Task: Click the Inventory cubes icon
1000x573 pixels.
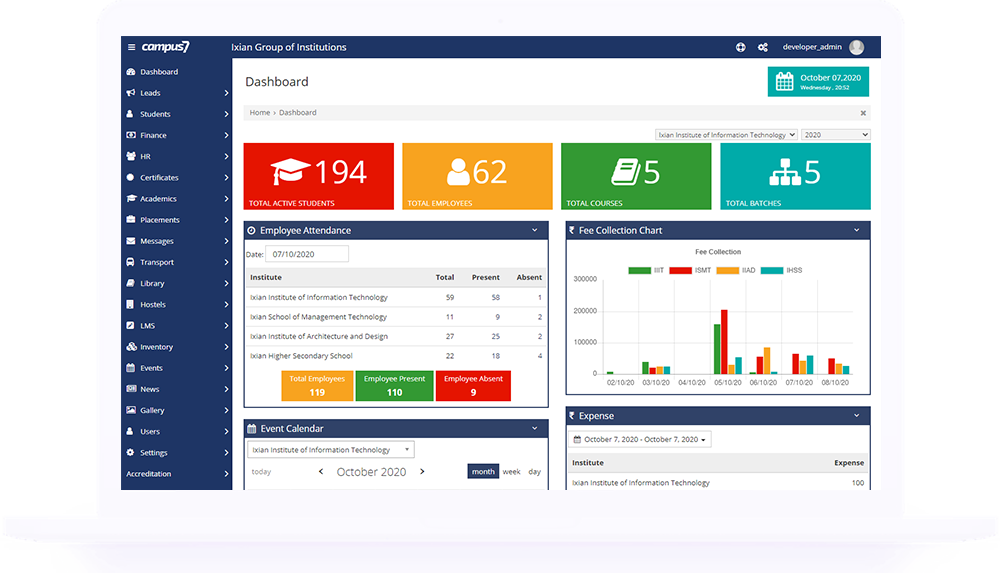Action: coord(131,346)
